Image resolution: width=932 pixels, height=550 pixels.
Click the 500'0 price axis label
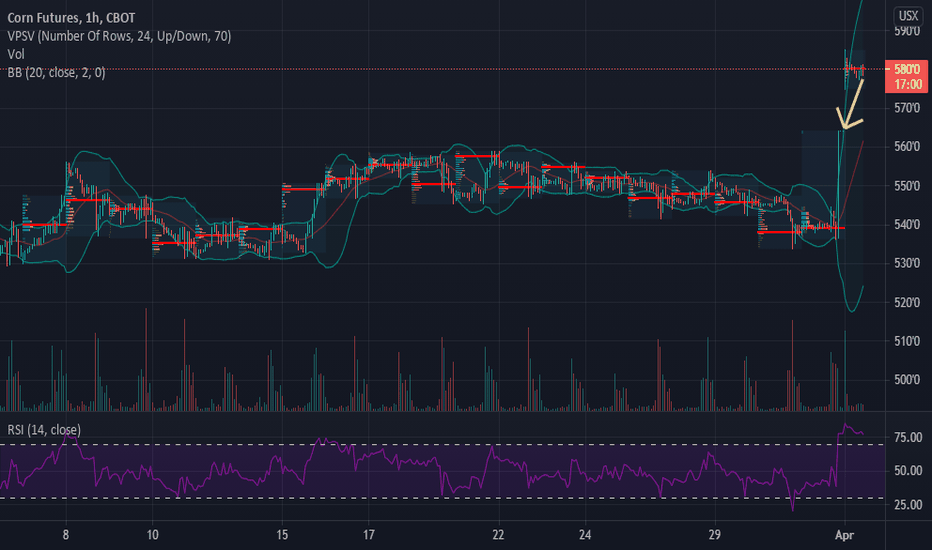907,380
